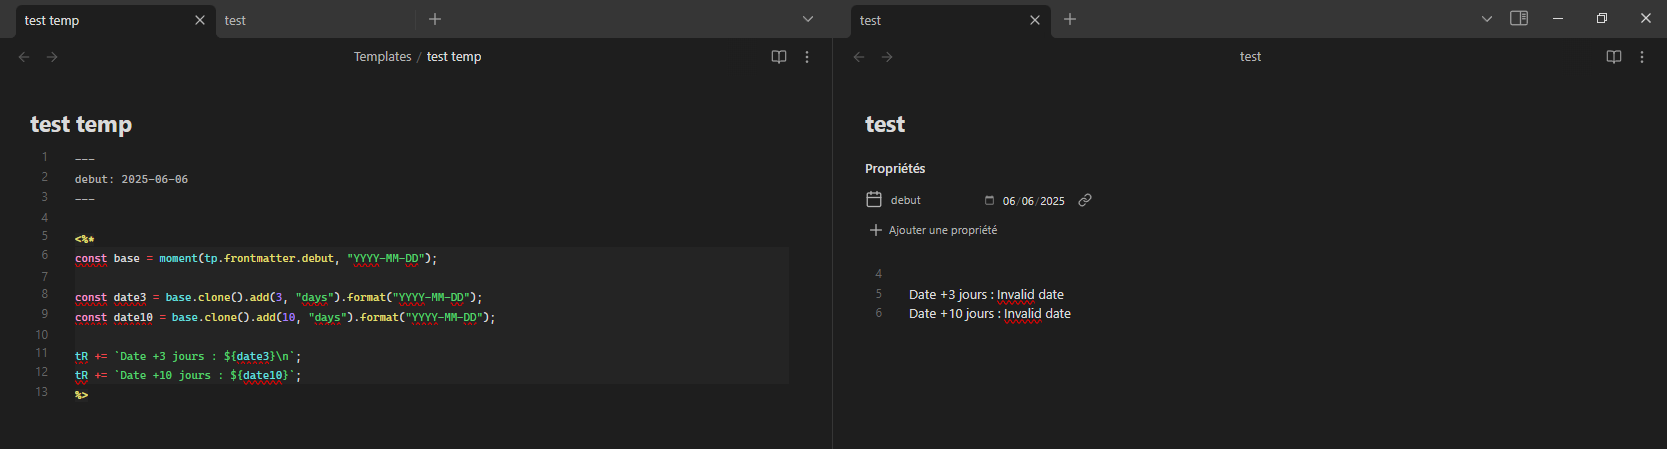This screenshot has height=449, width=1667.
Task: Toggle reading view in right test pane
Action: (1614, 57)
